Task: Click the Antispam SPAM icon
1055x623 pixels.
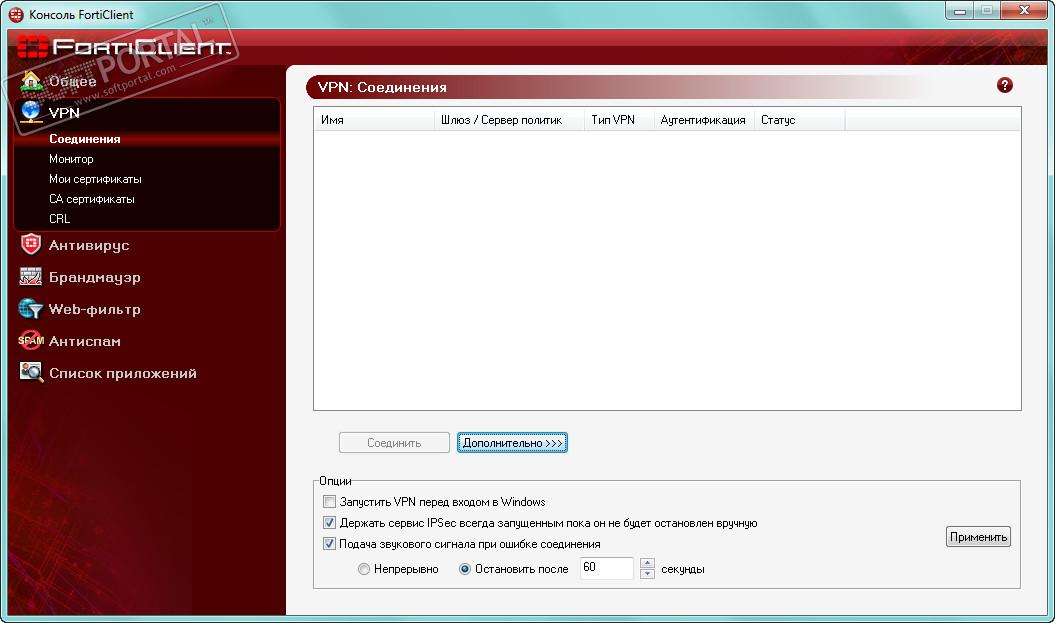Action: (31, 340)
